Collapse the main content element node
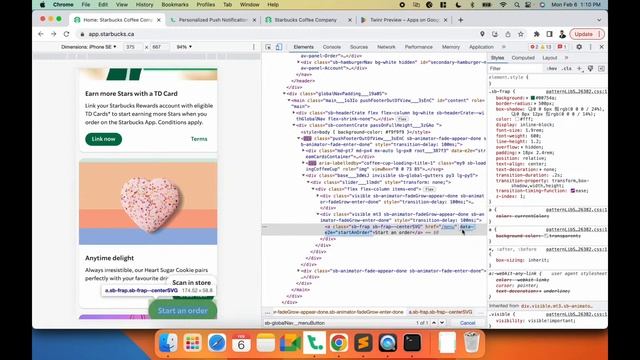This screenshot has width=640, height=360. [289, 100]
